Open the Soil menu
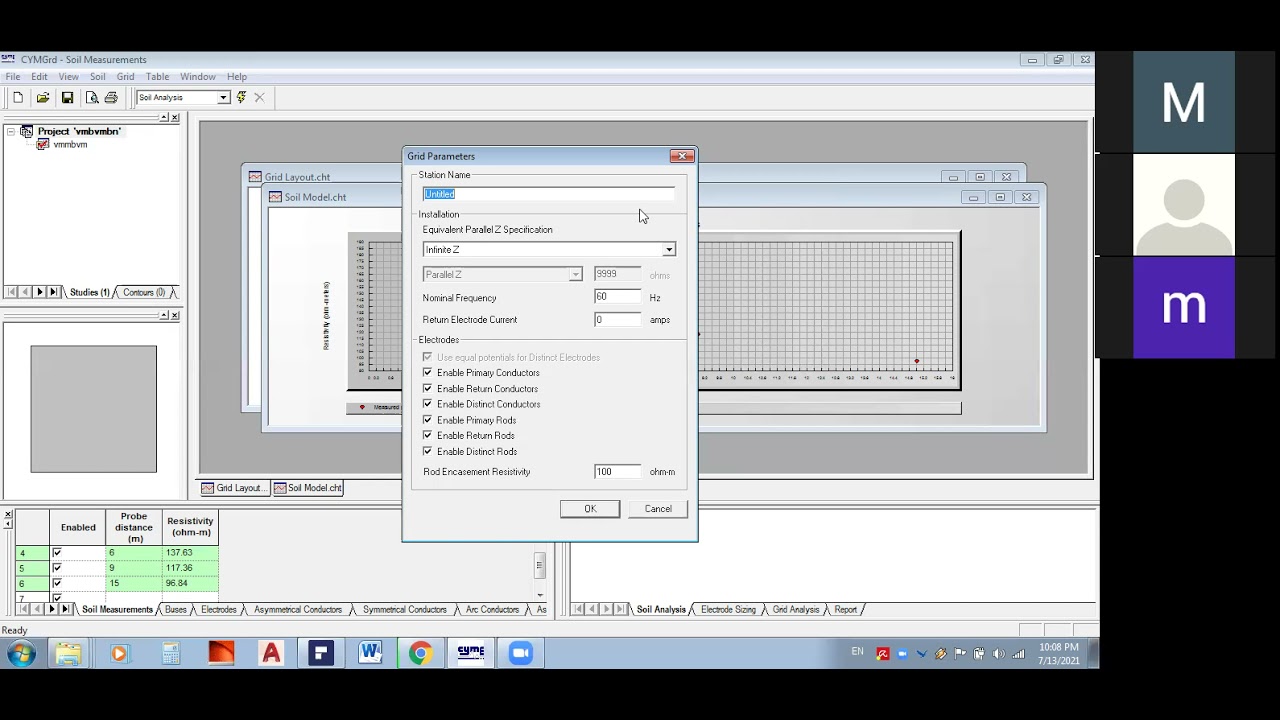Viewport: 1280px width, 720px height. (98, 77)
